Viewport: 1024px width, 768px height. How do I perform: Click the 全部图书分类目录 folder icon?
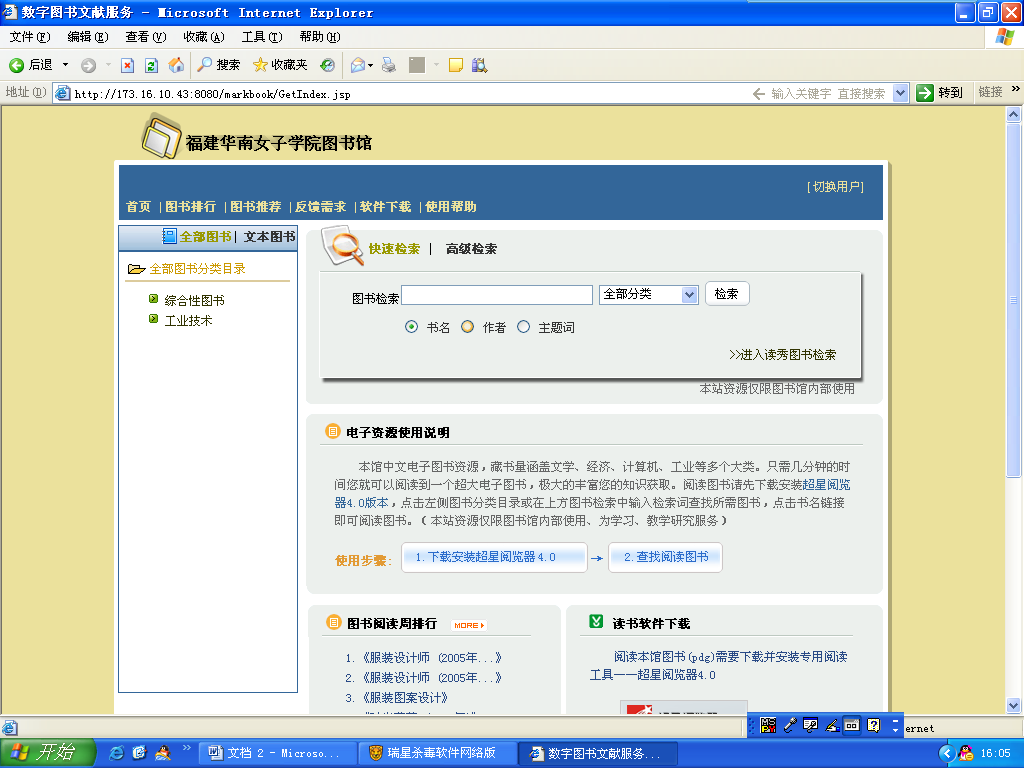[x=136, y=269]
